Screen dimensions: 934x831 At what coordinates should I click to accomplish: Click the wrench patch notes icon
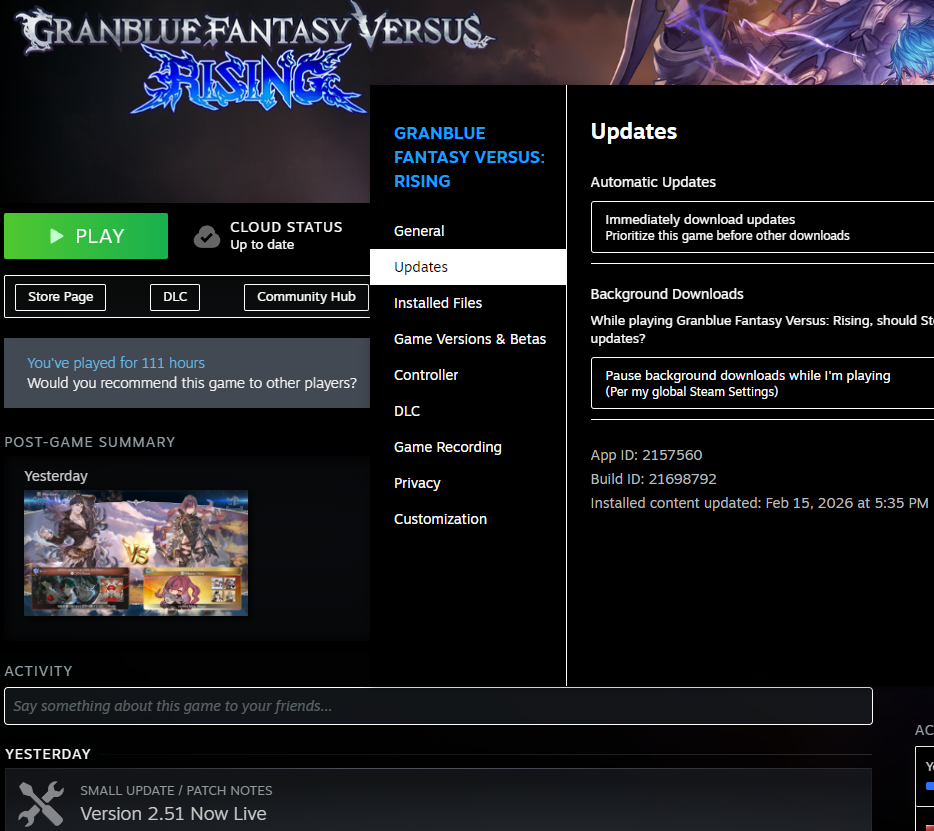pos(41,803)
